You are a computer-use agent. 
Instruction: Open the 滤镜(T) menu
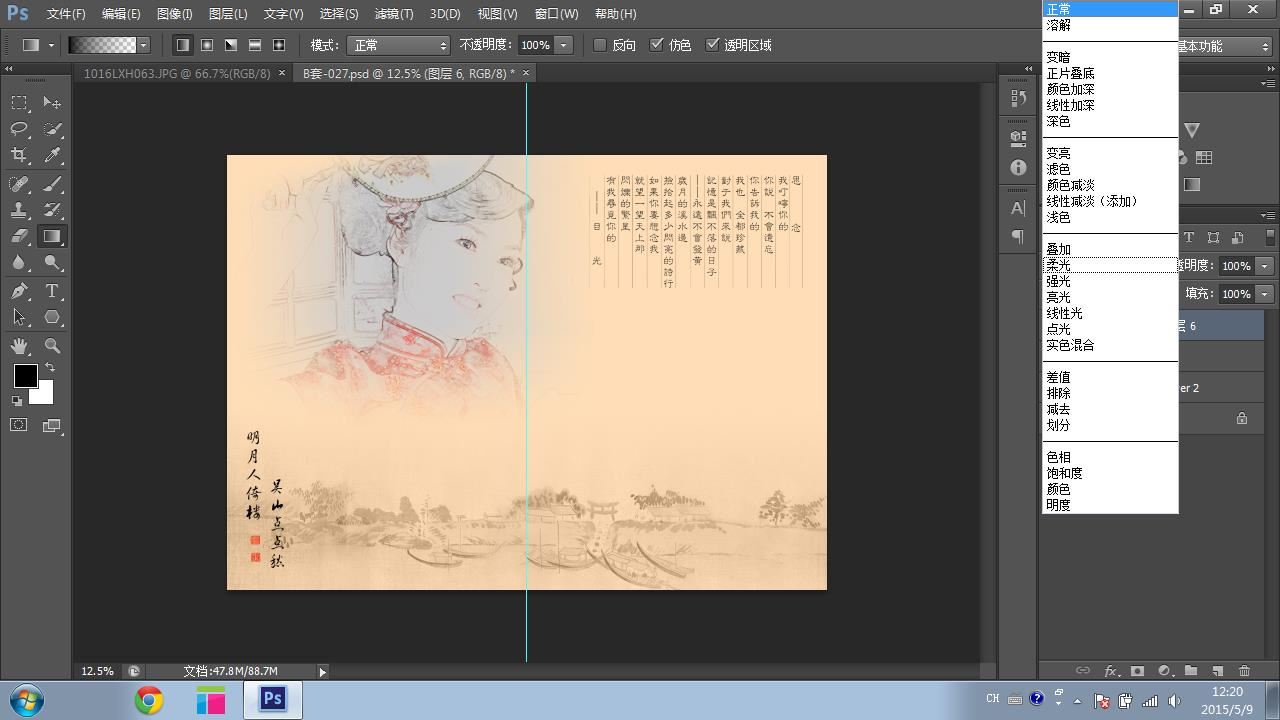point(393,14)
